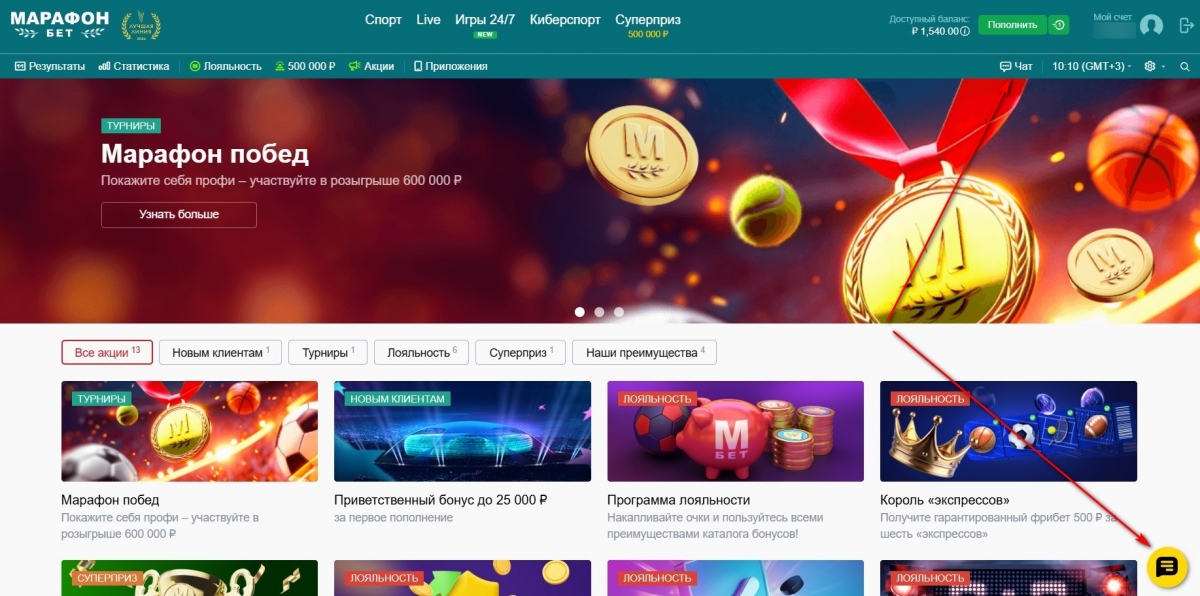Image resolution: width=1200 pixels, height=596 pixels.
Task: Click the balance info icon
Action: pyautogui.click(x=965, y=32)
